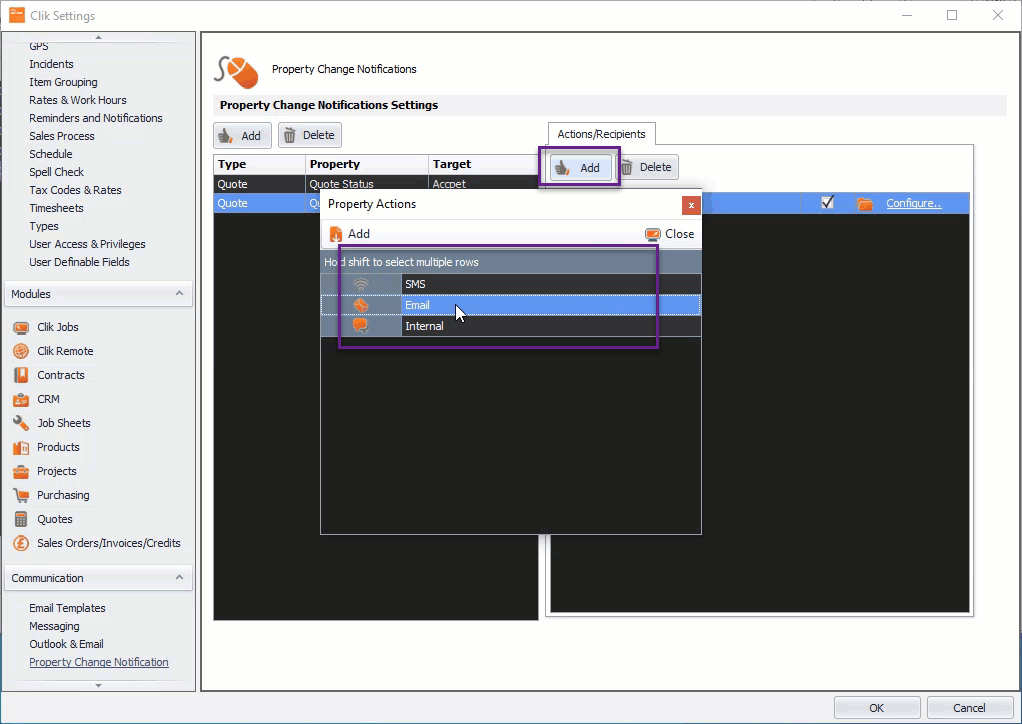This screenshot has height=724, width=1022.
Task: Click Add in the Property Actions dialog
Action: pos(349,234)
